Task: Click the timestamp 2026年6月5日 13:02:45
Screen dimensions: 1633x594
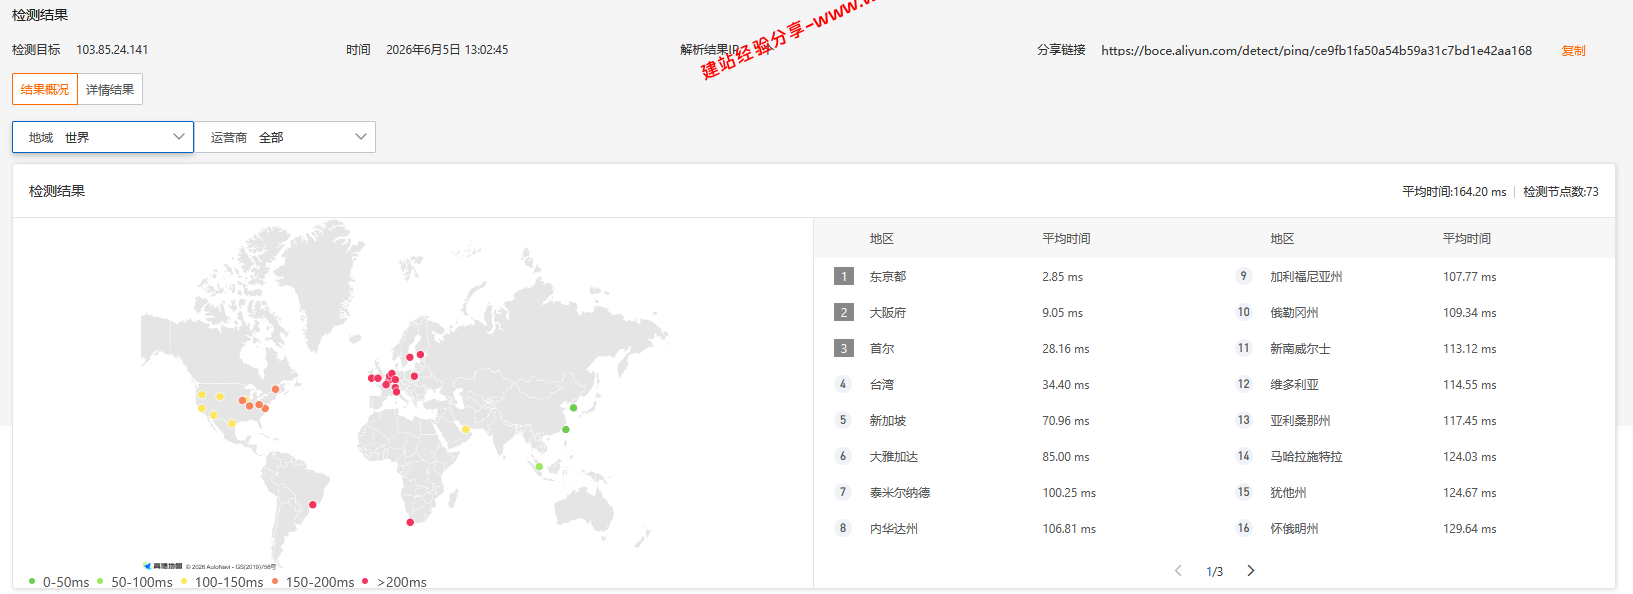Action: click(447, 50)
